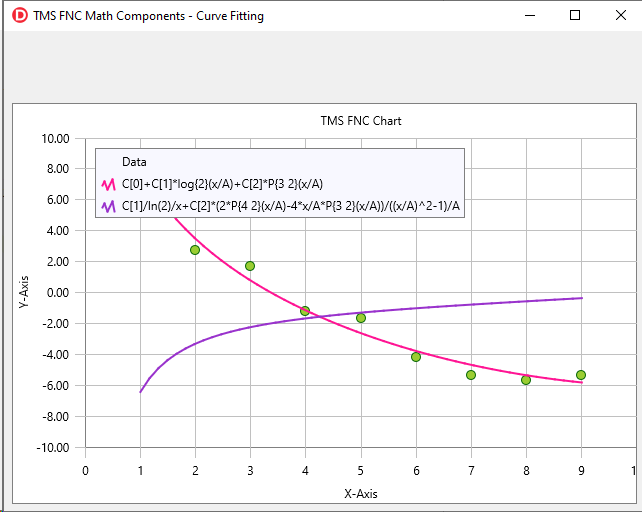Click the 4.00 label on Y axis

coord(58,231)
